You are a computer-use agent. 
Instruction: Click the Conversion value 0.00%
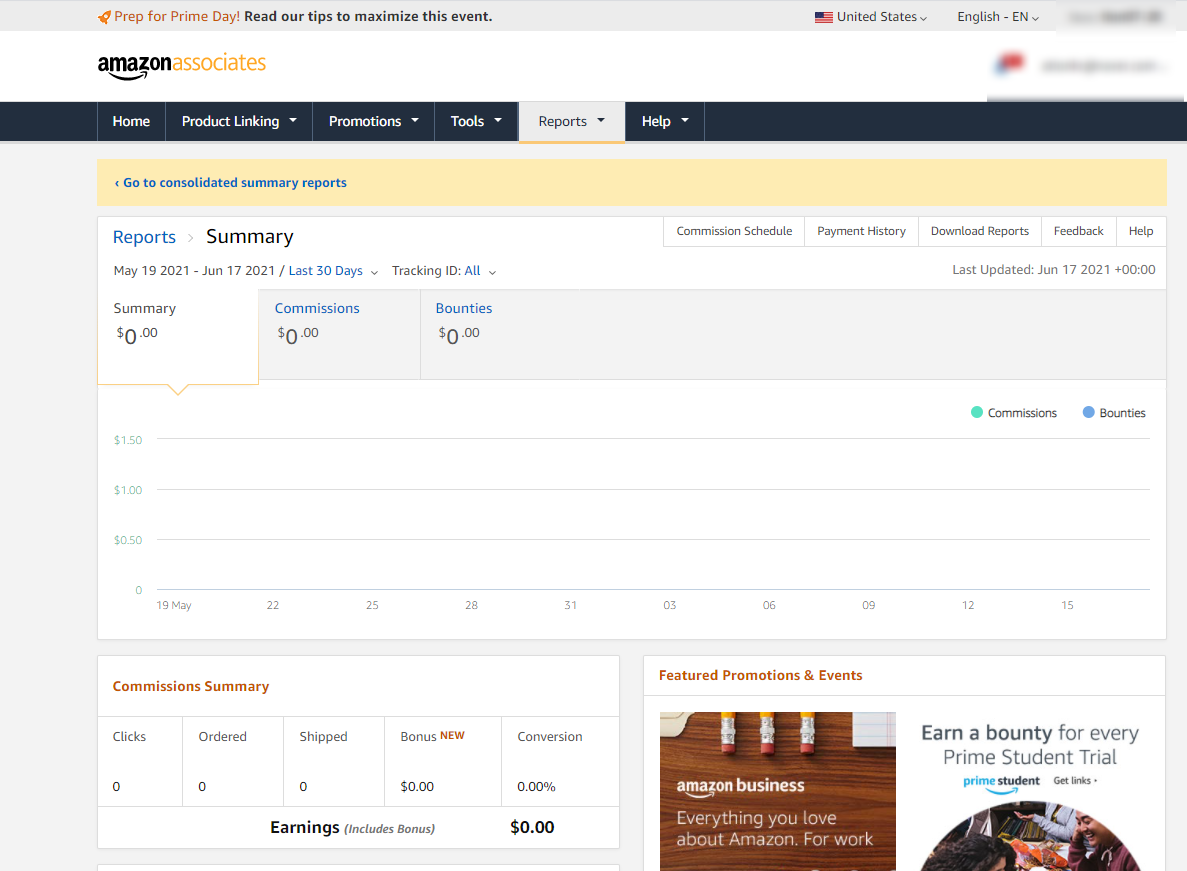pyautogui.click(x=536, y=786)
